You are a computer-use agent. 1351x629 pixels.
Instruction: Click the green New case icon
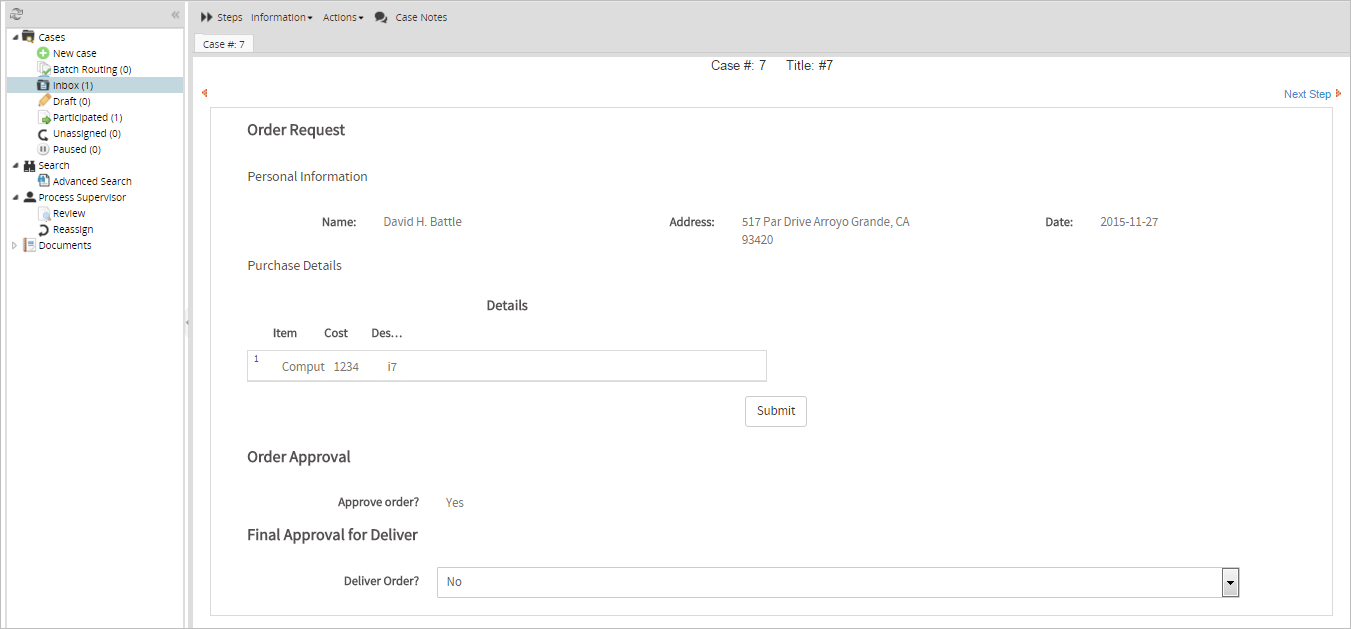[43, 53]
